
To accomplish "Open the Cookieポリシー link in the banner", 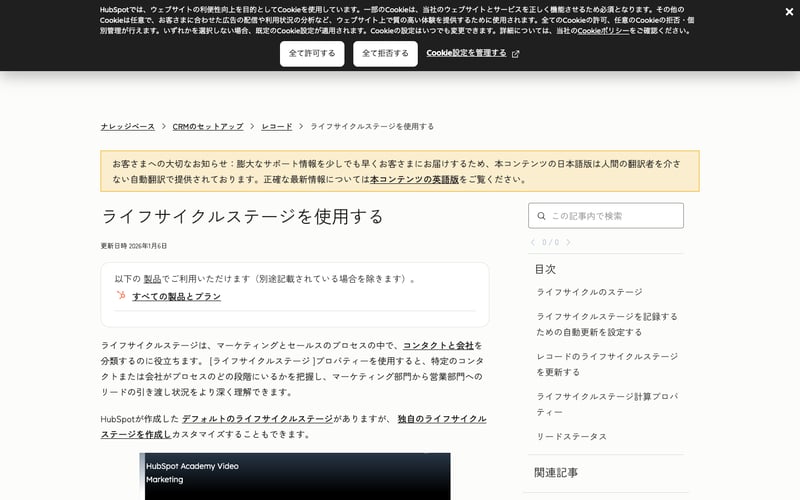I will [603, 31].
